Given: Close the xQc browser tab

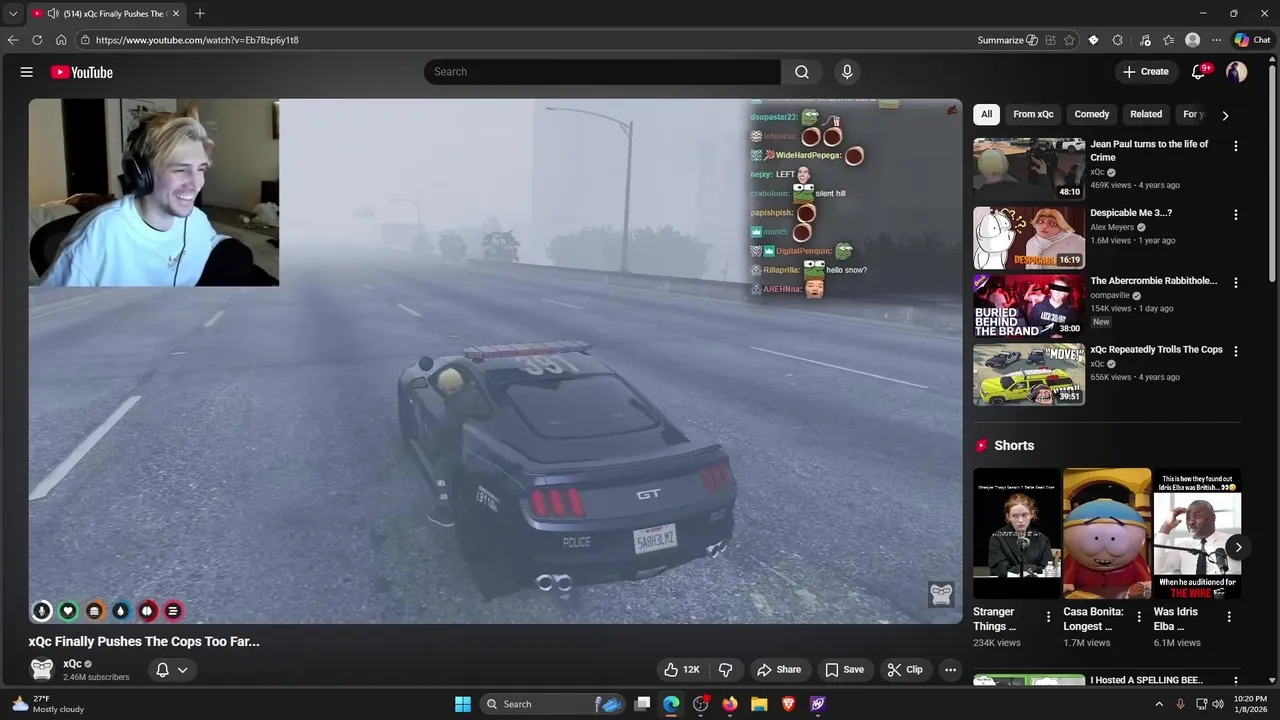Looking at the screenshot, I should point(175,14).
